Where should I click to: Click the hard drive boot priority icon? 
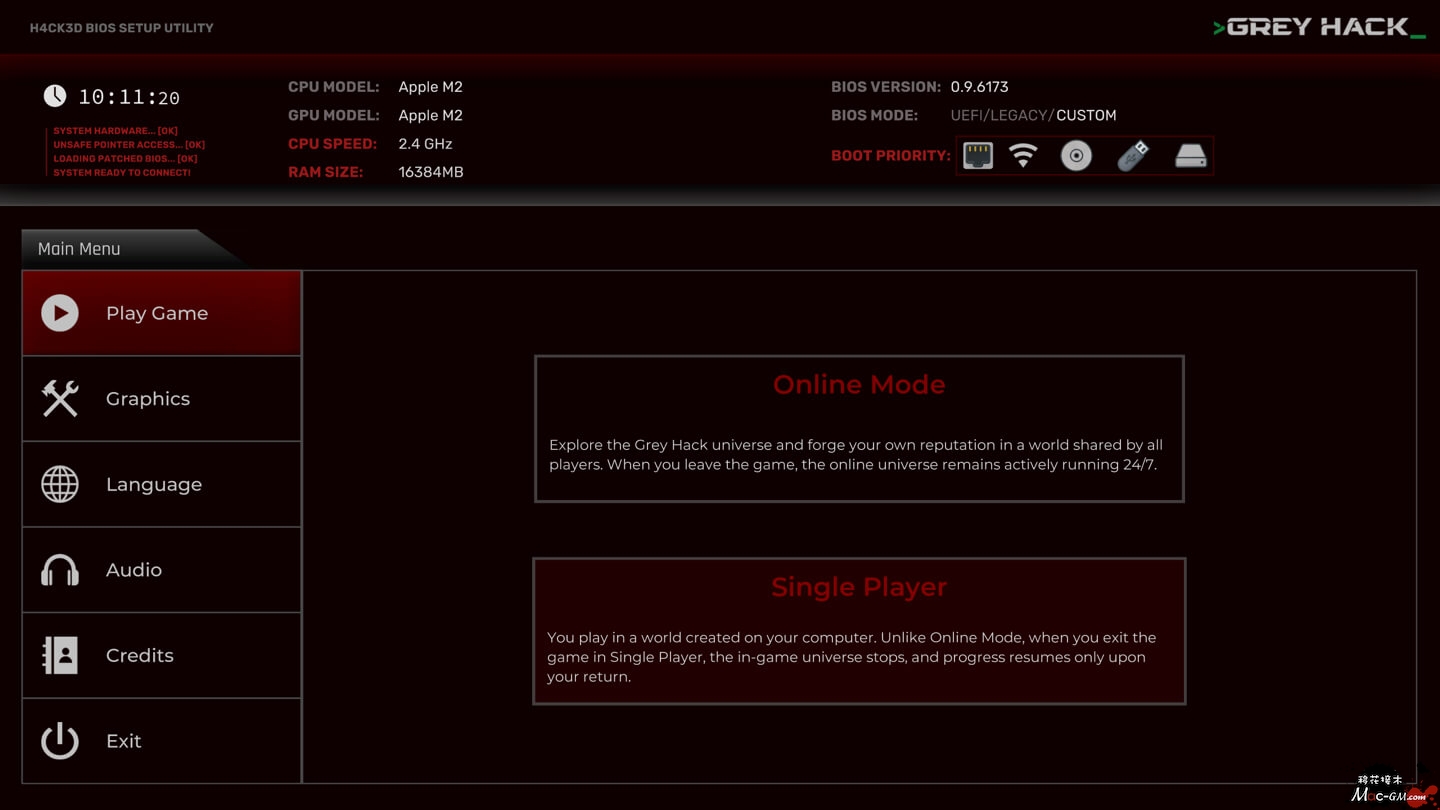[x=1190, y=156]
